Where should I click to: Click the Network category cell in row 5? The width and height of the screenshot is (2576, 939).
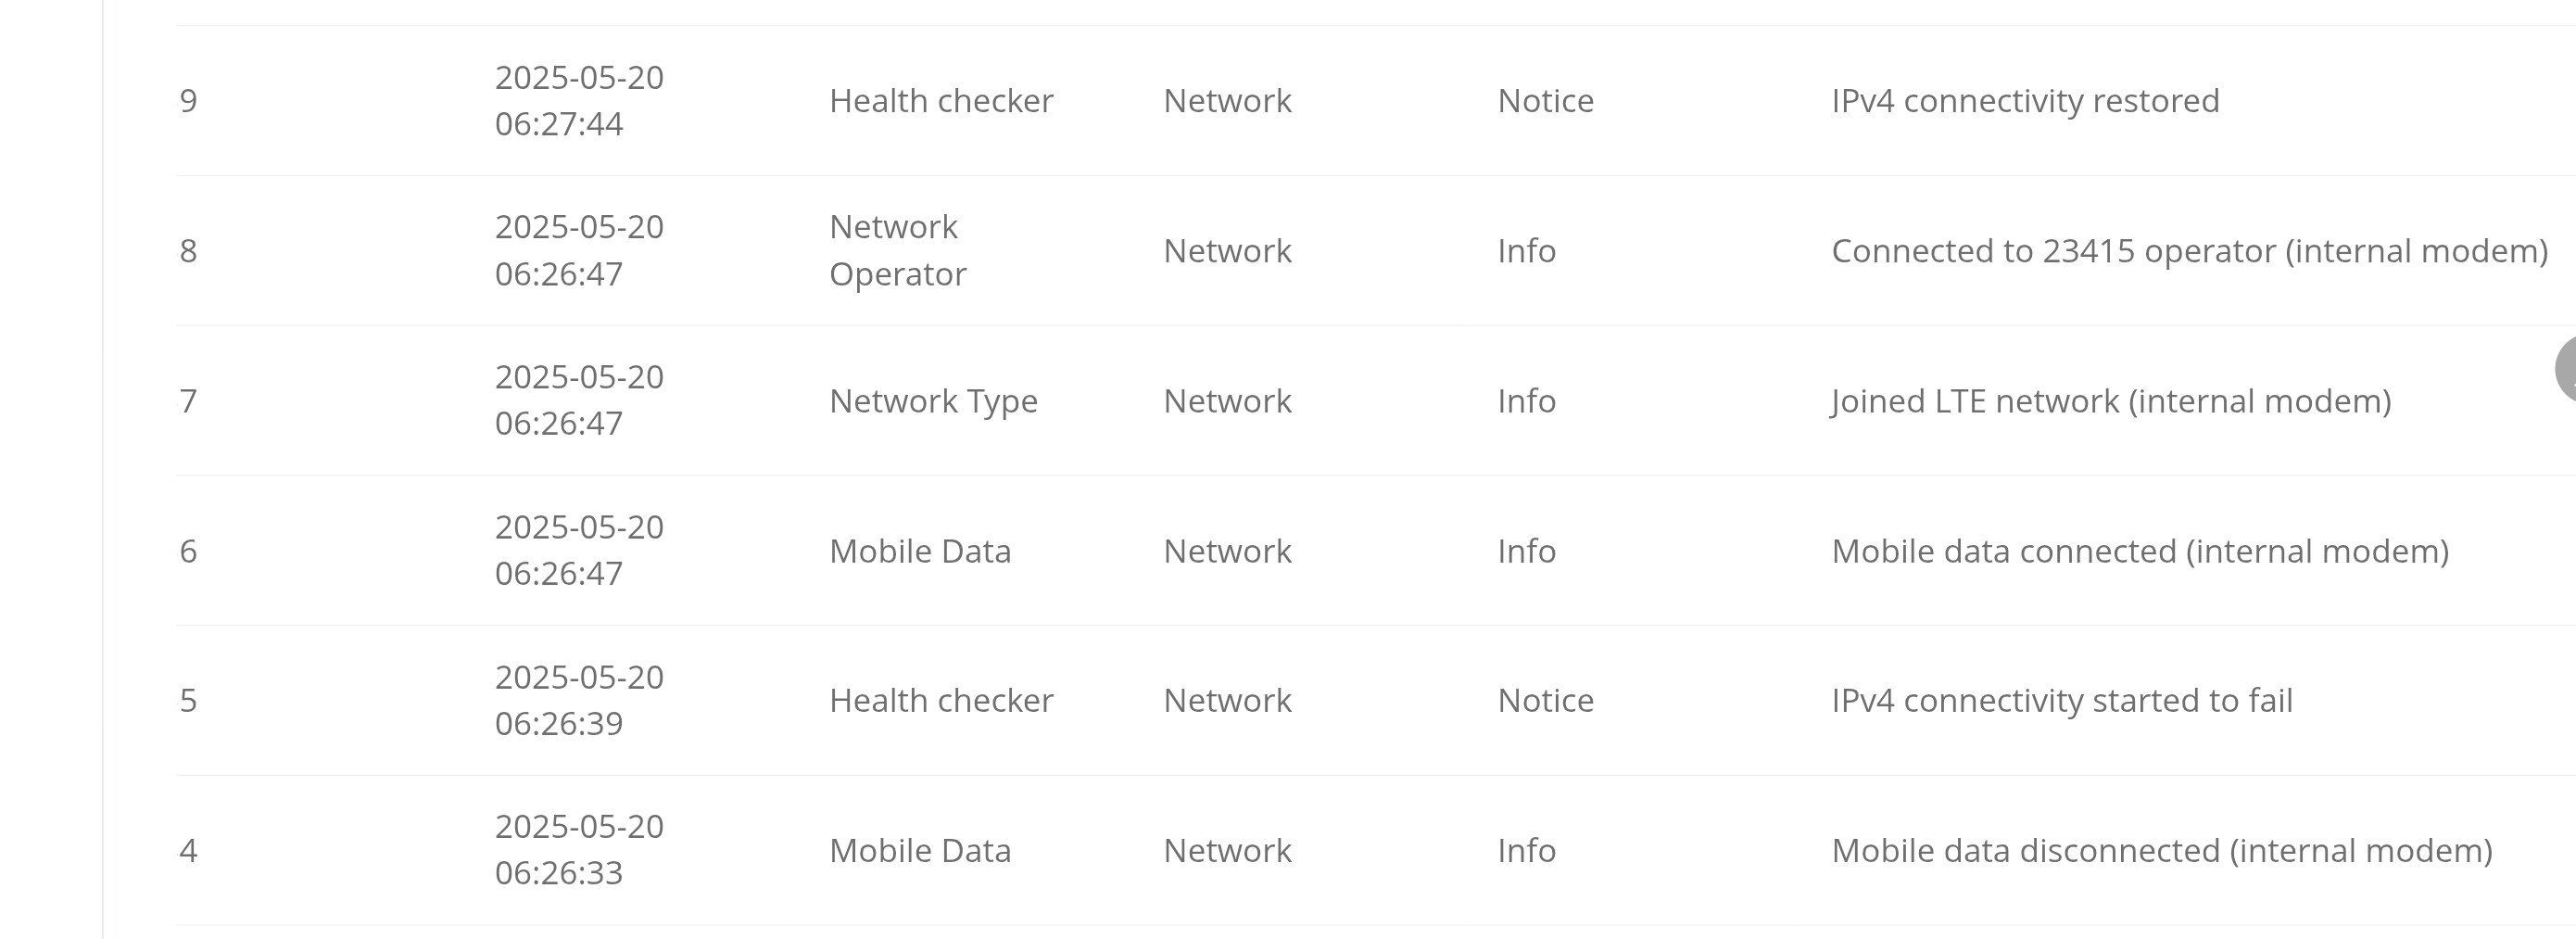[x=1227, y=700]
